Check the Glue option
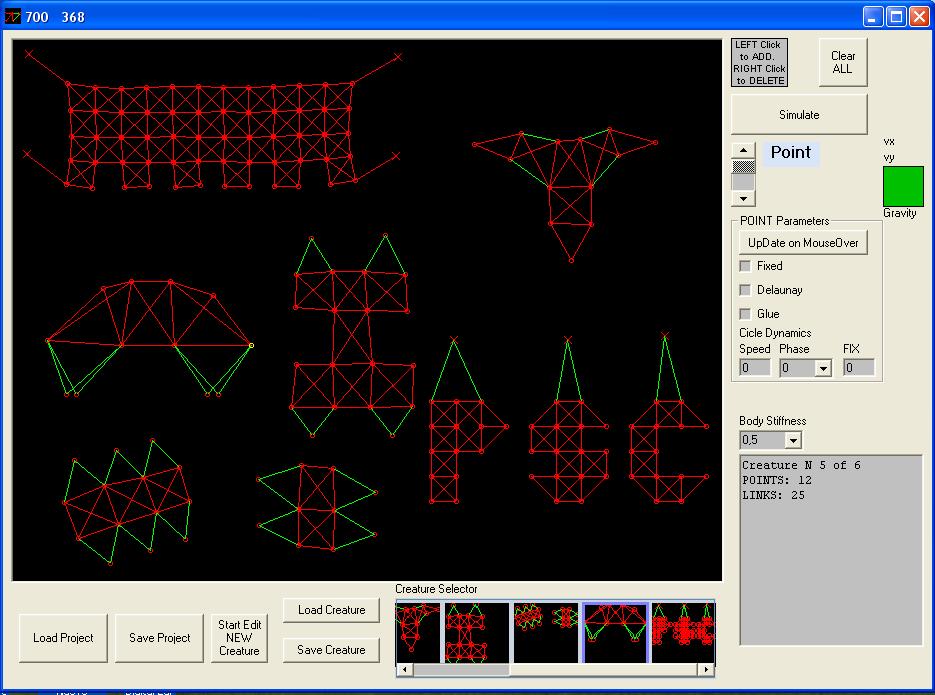Screen dimensions: 935x695 click(745, 314)
